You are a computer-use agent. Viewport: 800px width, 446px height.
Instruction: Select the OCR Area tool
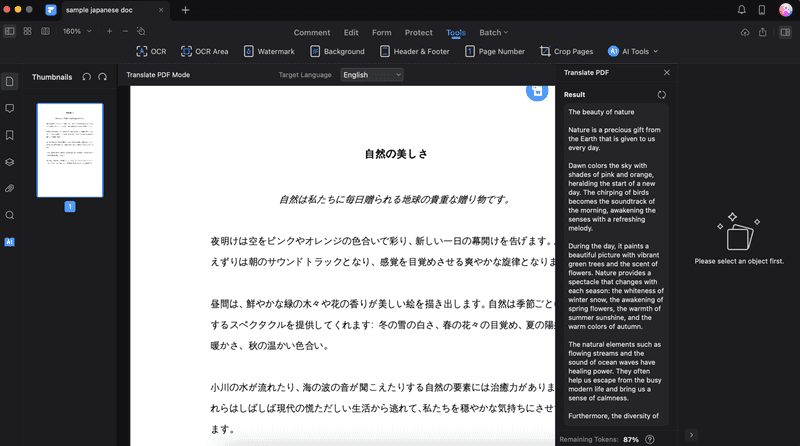click(x=205, y=52)
